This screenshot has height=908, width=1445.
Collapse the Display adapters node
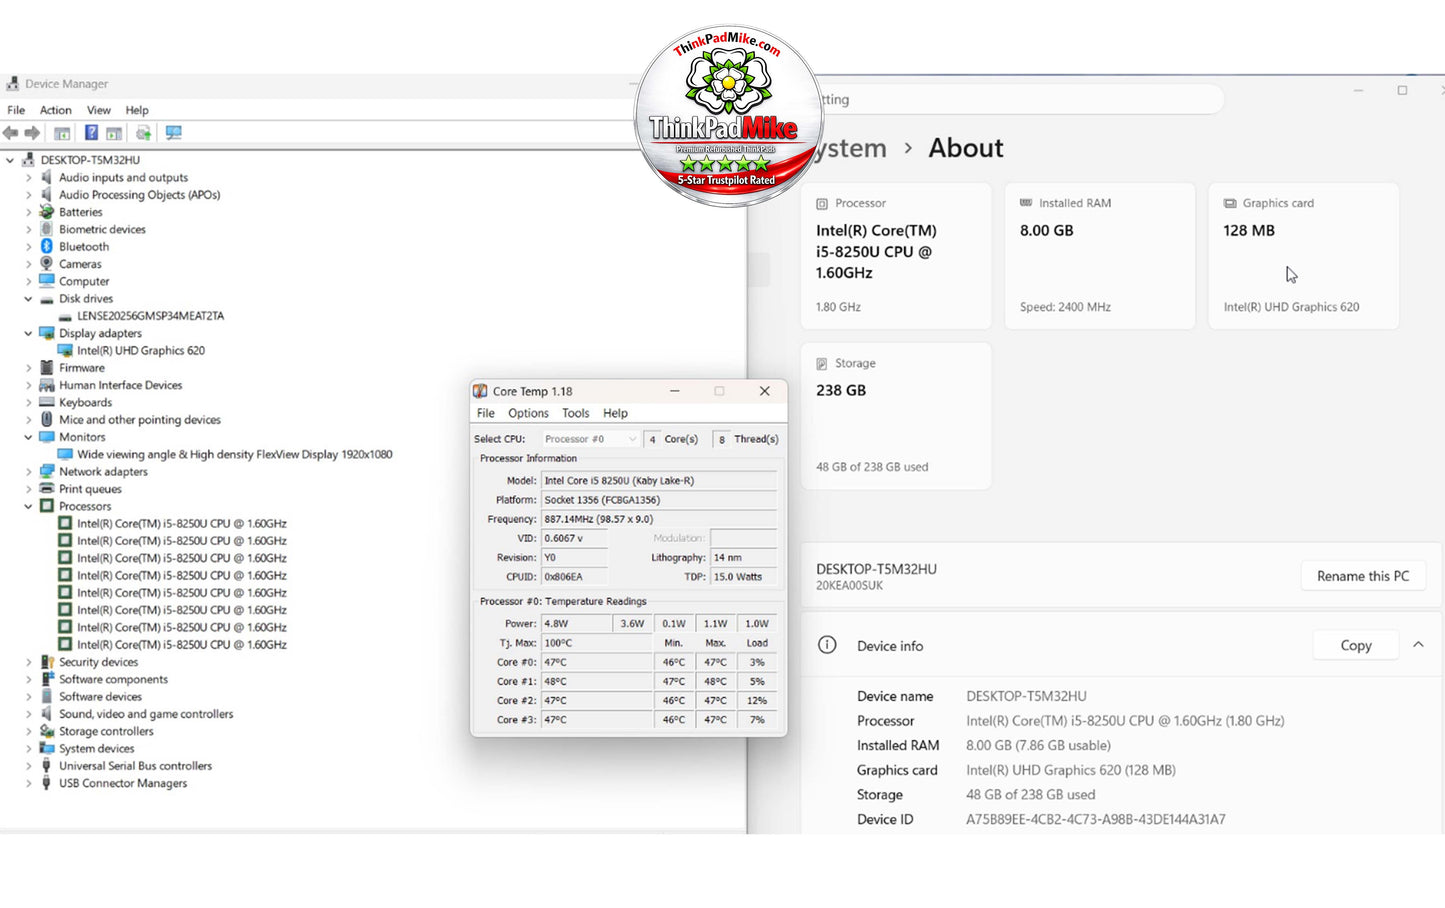(28, 334)
